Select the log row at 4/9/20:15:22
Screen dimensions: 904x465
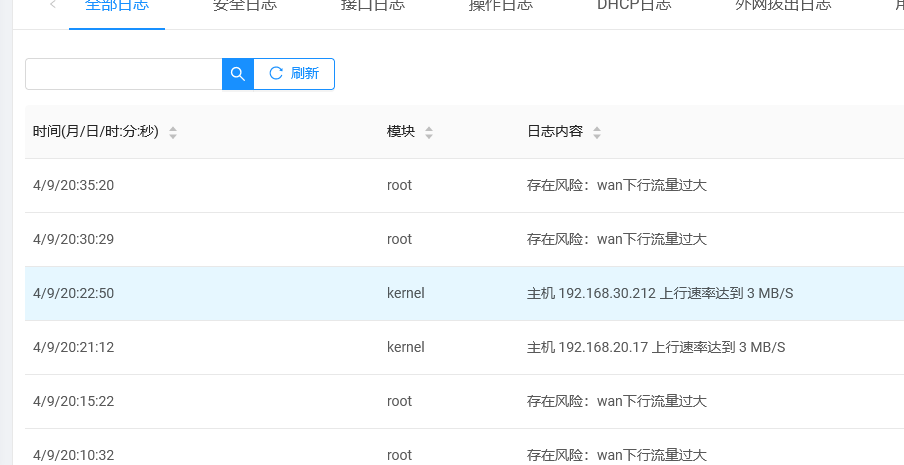[x=464, y=401]
